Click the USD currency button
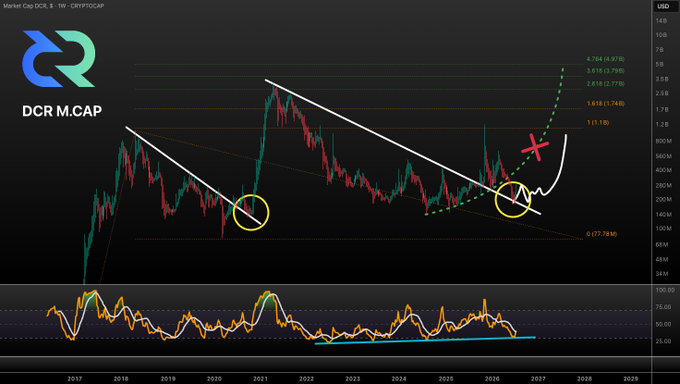This screenshot has width=680, height=384. coord(663,6)
